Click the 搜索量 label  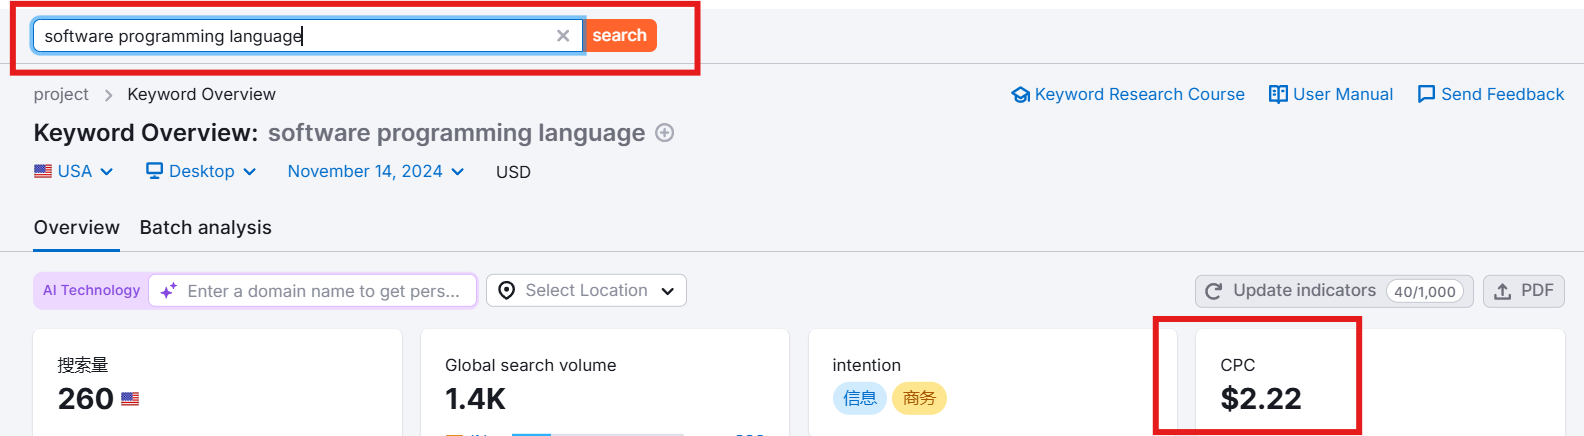pyautogui.click(x=83, y=365)
